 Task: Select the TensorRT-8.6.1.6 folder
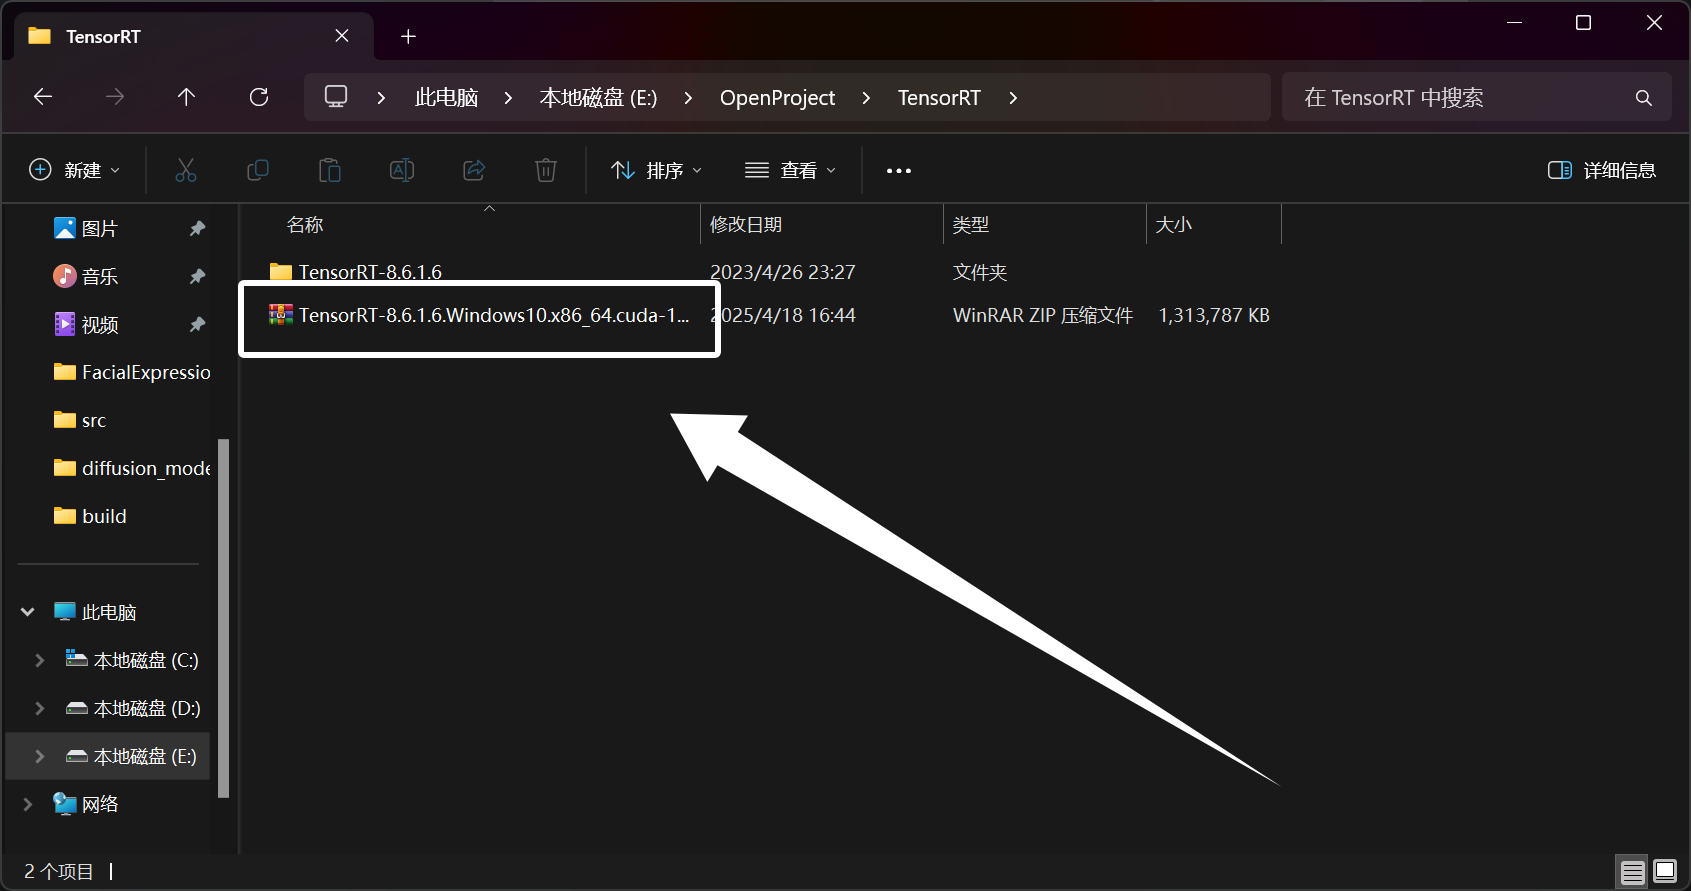click(x=370, y=272)
